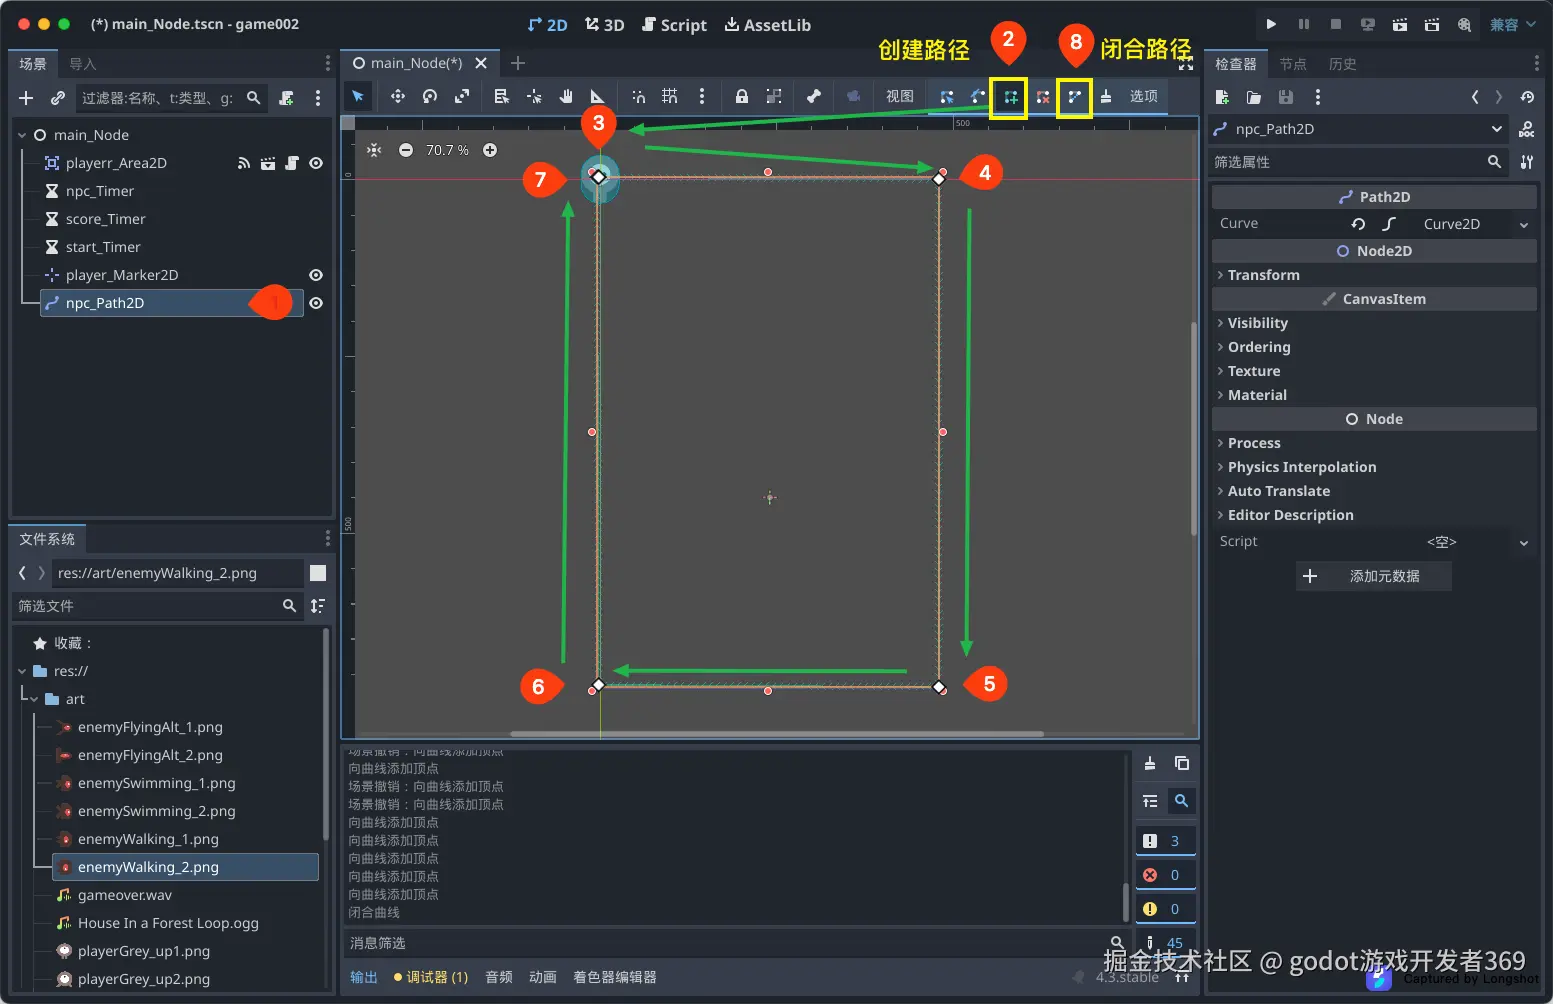
Task: Select the npc_Timer node
Action: pos(100,191)
